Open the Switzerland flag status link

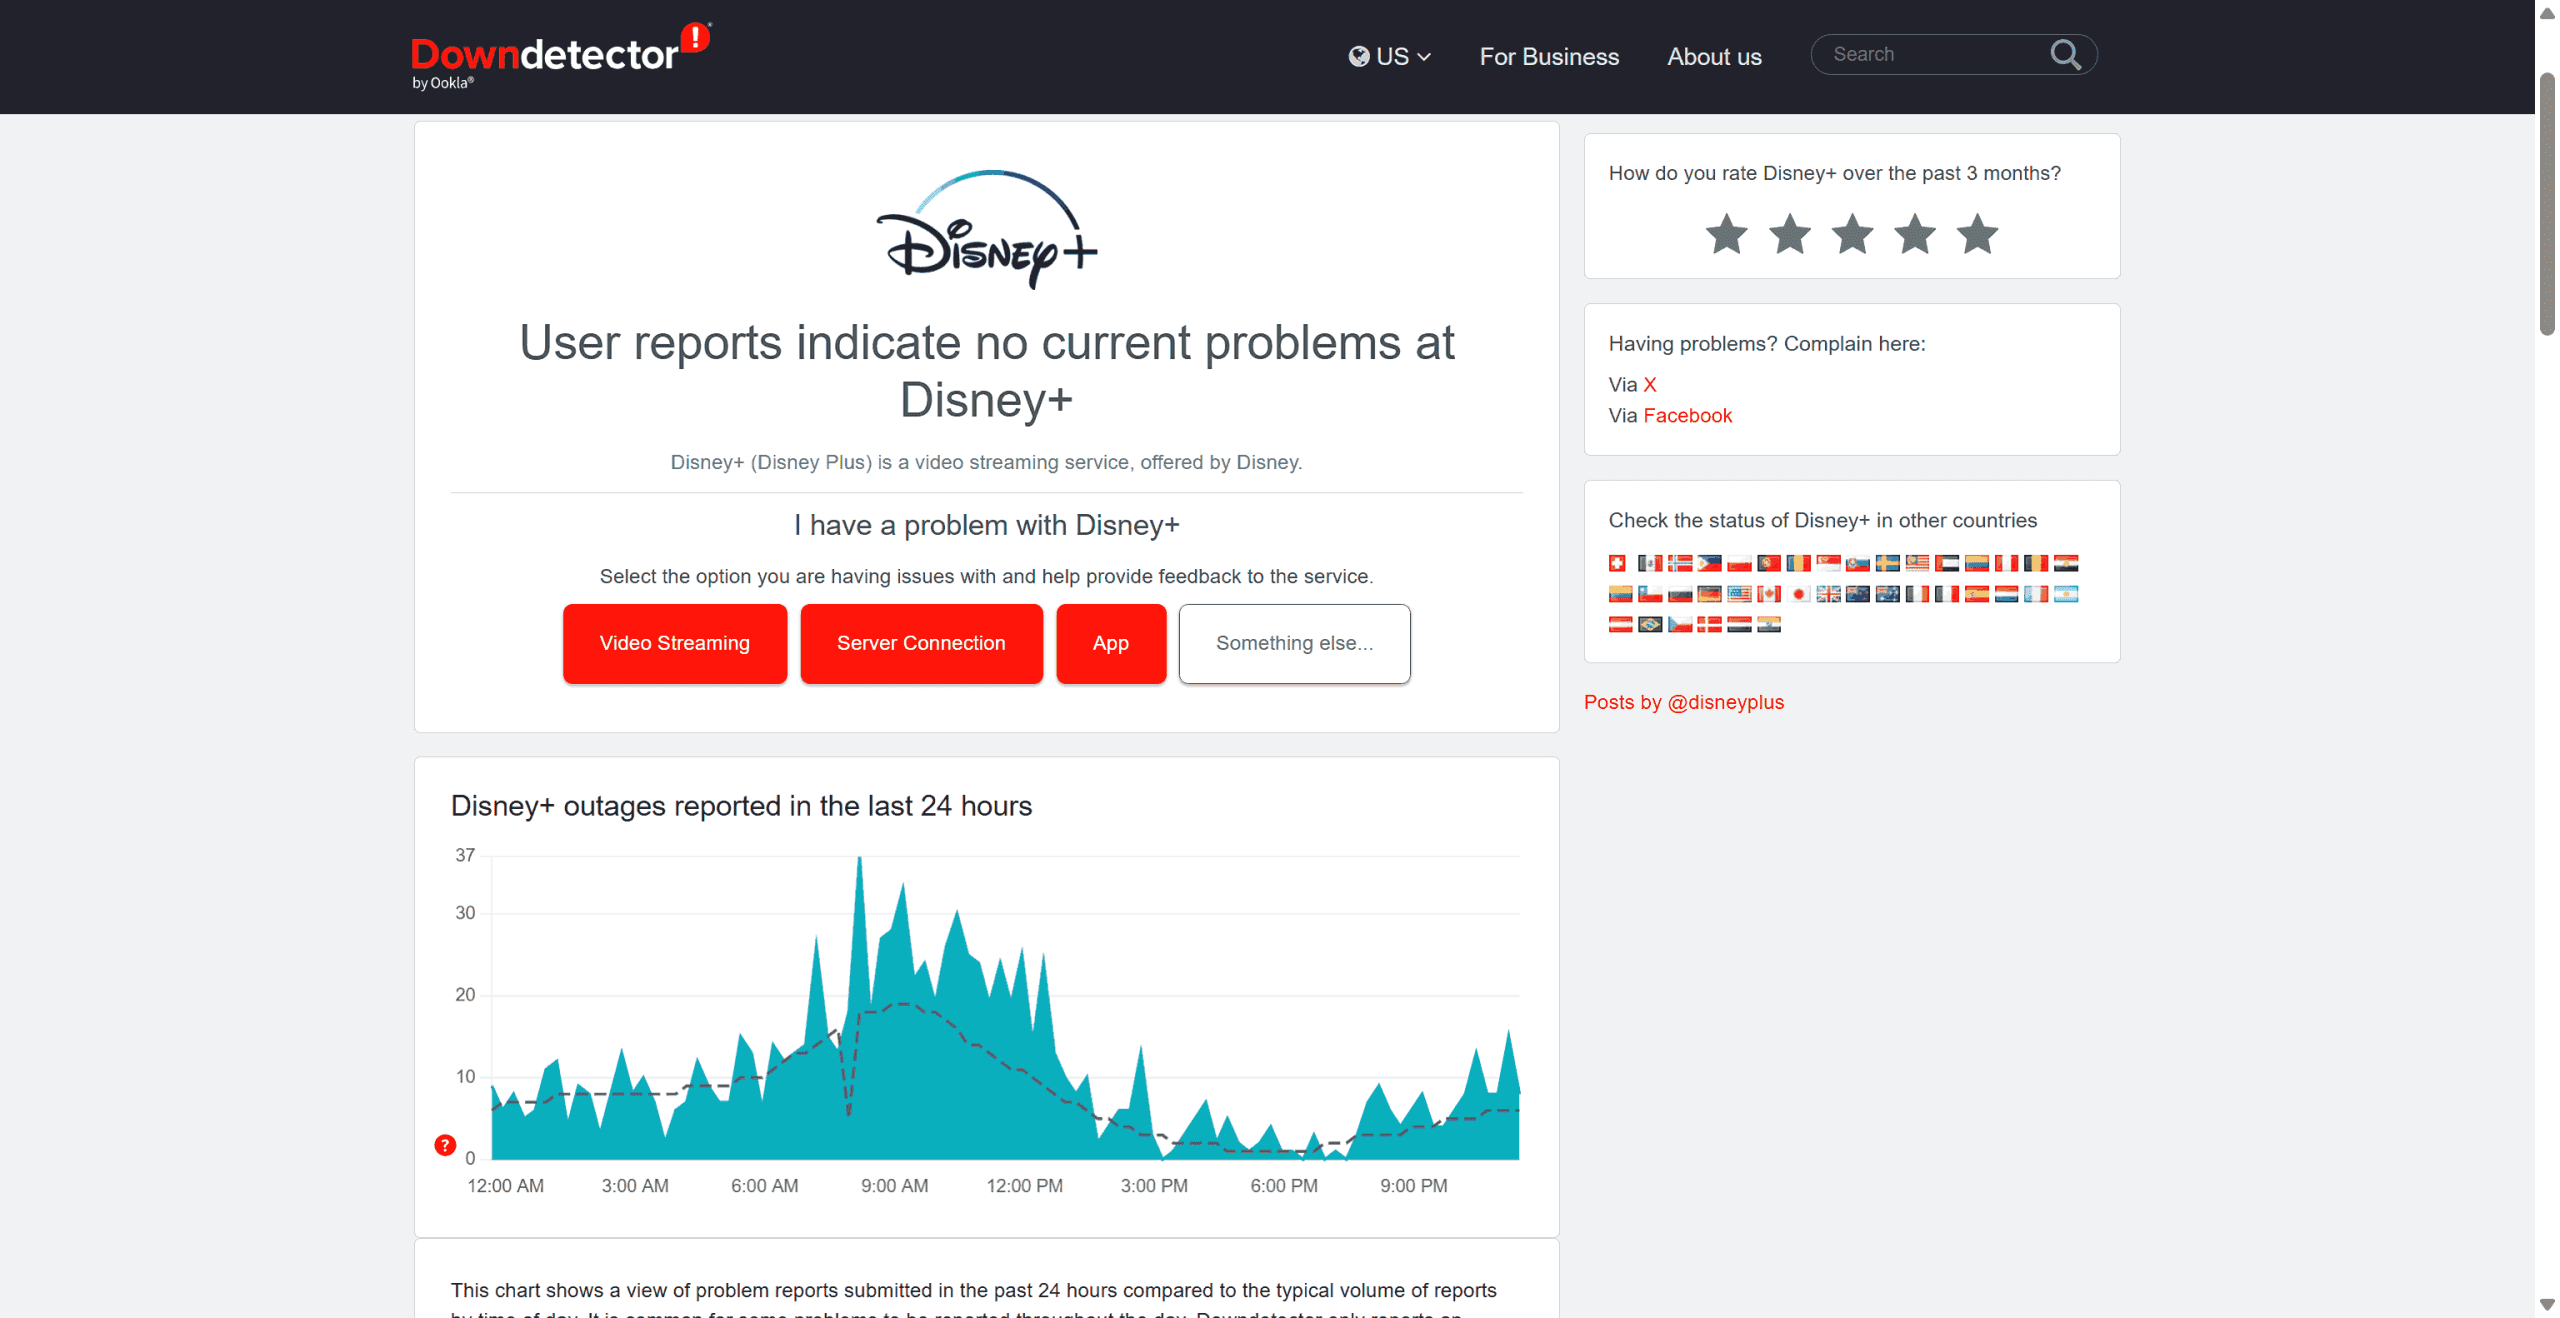click(x=1617, y=563)
